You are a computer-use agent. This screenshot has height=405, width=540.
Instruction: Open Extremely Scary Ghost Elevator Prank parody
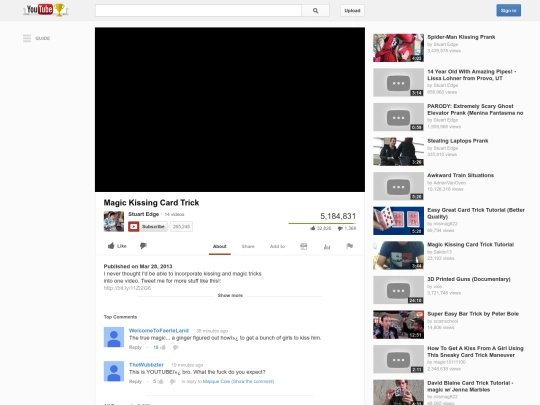[x=475, y=110]
